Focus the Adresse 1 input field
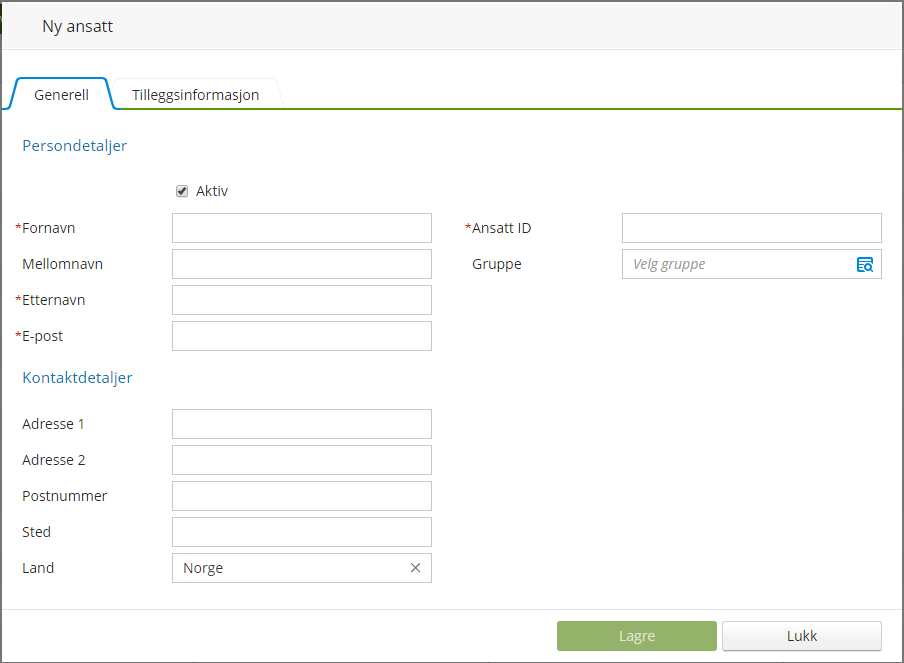The height and width of the screenshot is (663, 904). (x=302, y=424)
